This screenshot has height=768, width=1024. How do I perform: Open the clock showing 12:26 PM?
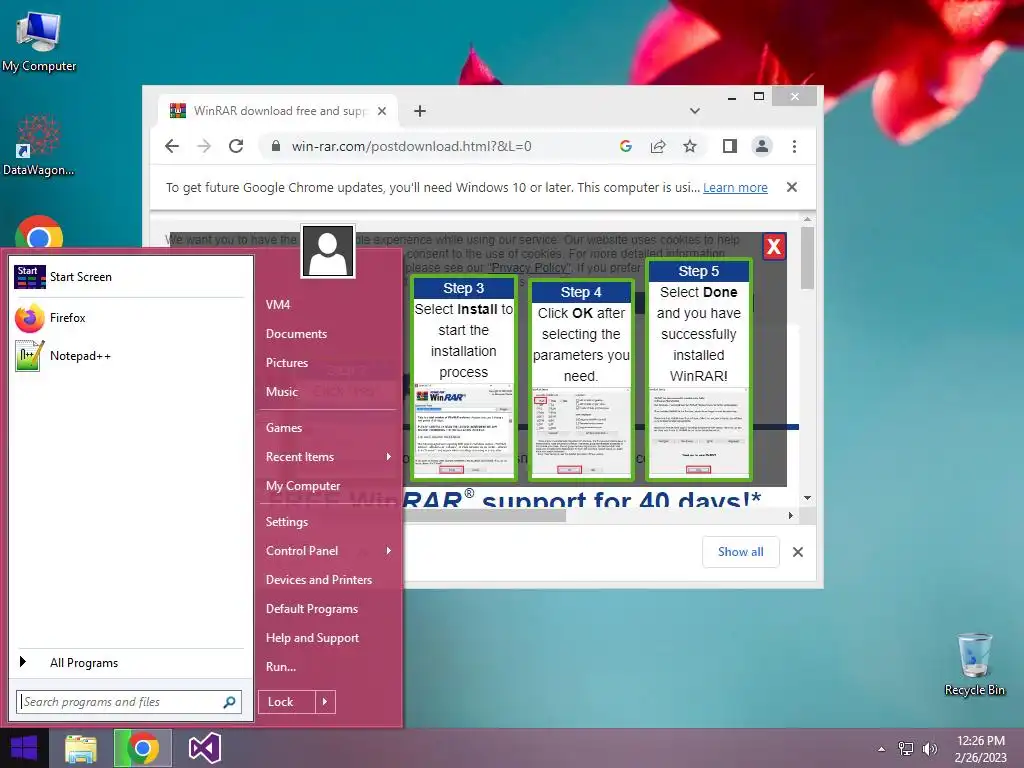click(981, 748)
